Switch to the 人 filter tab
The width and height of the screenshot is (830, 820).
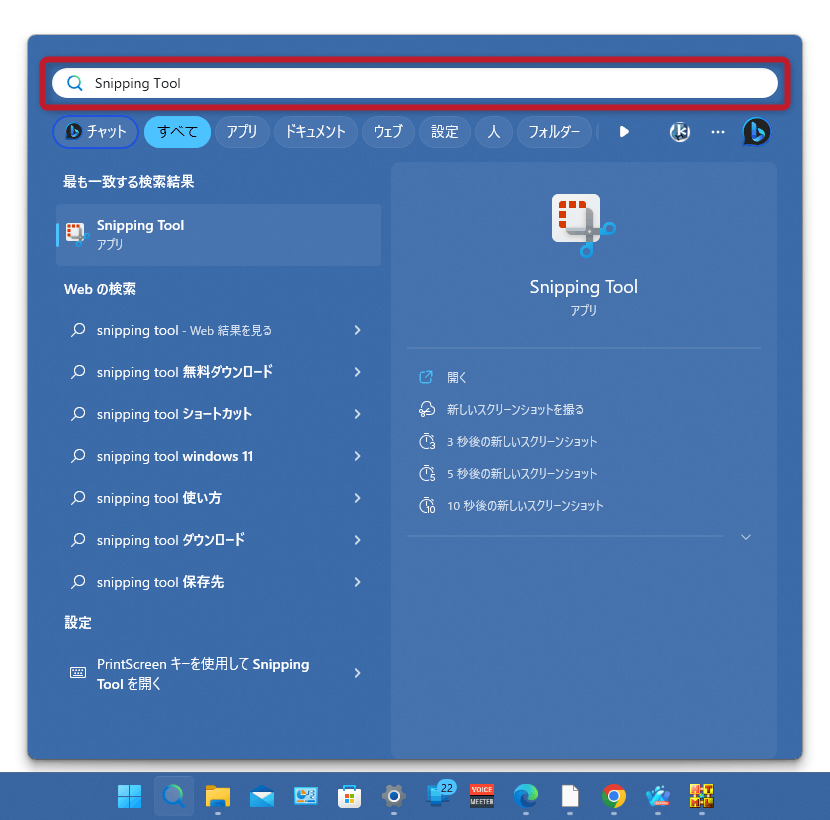click(x=494, y=132)
